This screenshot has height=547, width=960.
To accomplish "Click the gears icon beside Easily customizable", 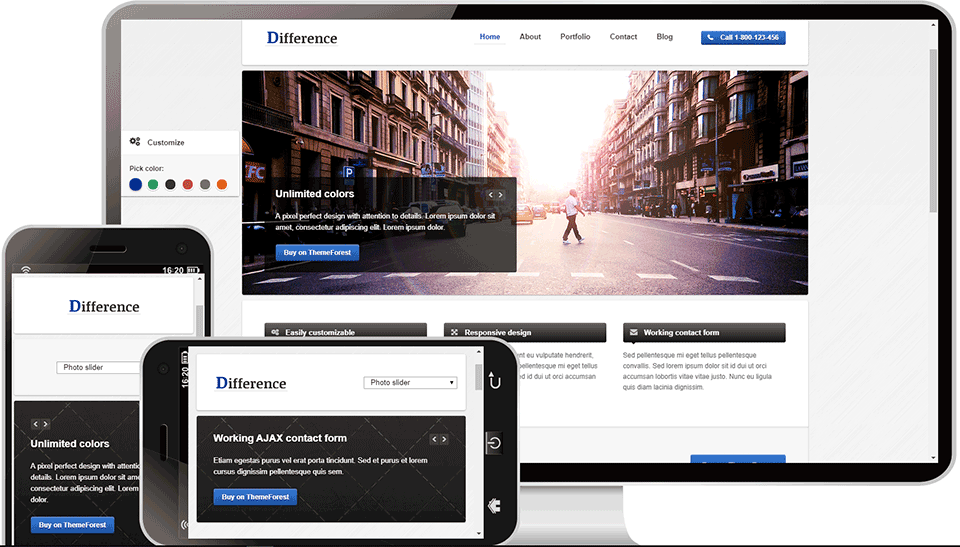I will pos(275,333).
